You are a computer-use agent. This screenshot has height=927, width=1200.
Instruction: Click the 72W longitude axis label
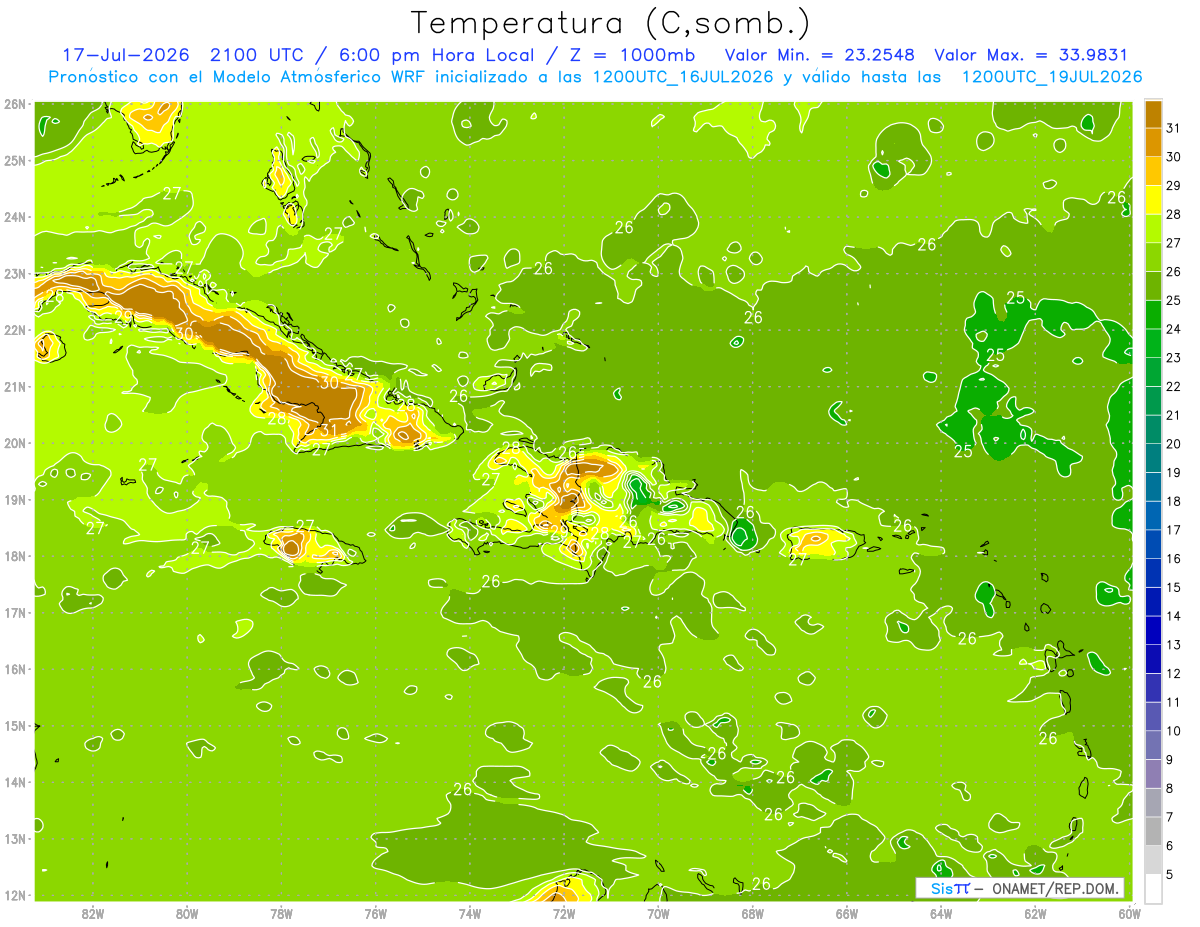pyautogui.click(x=564, y=913)
